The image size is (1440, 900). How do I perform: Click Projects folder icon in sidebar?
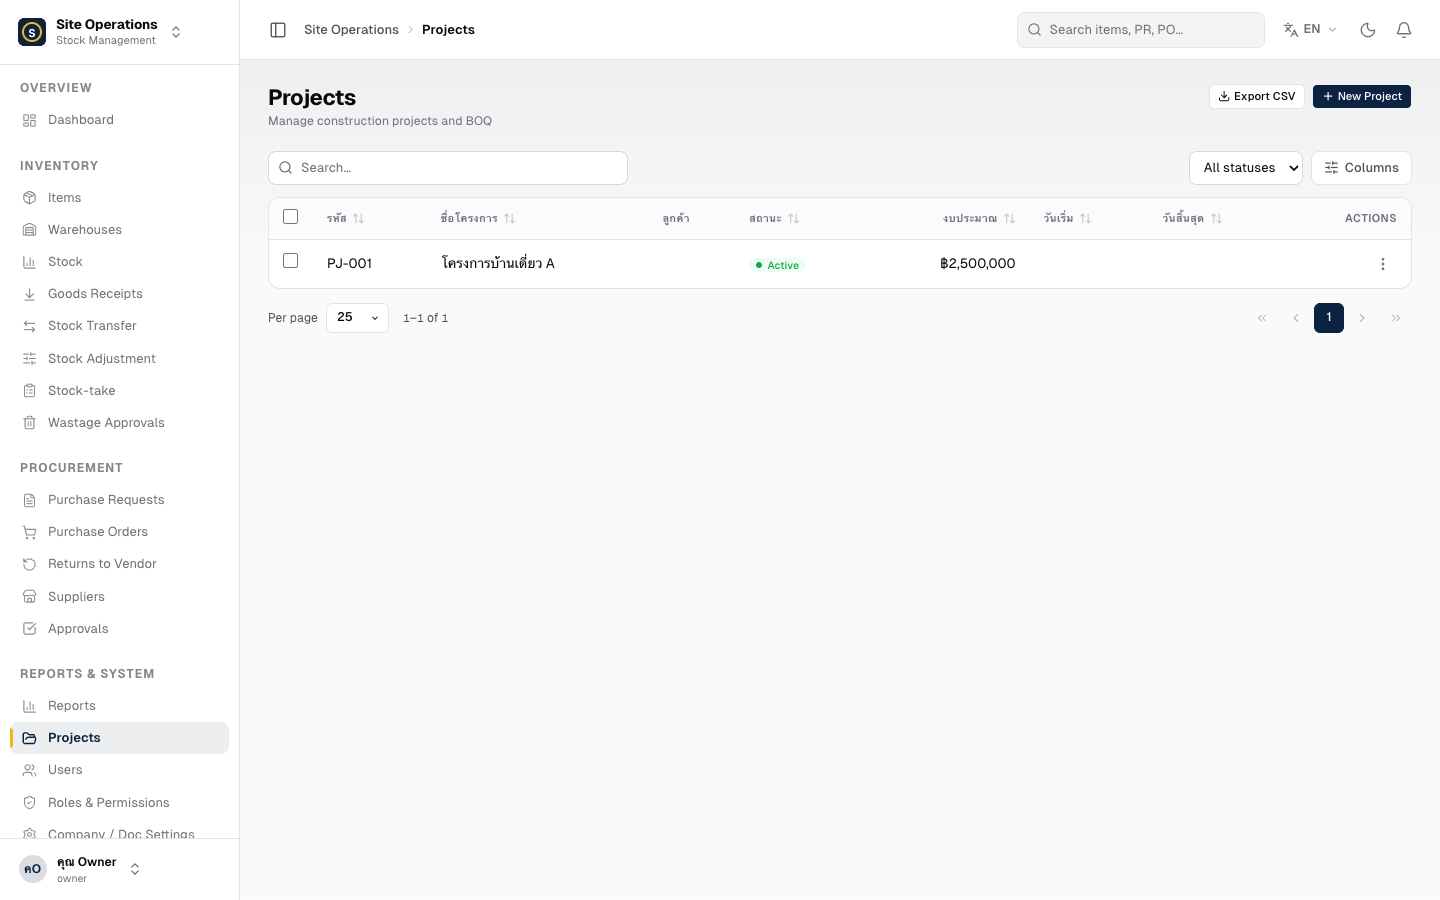(30, 738)
